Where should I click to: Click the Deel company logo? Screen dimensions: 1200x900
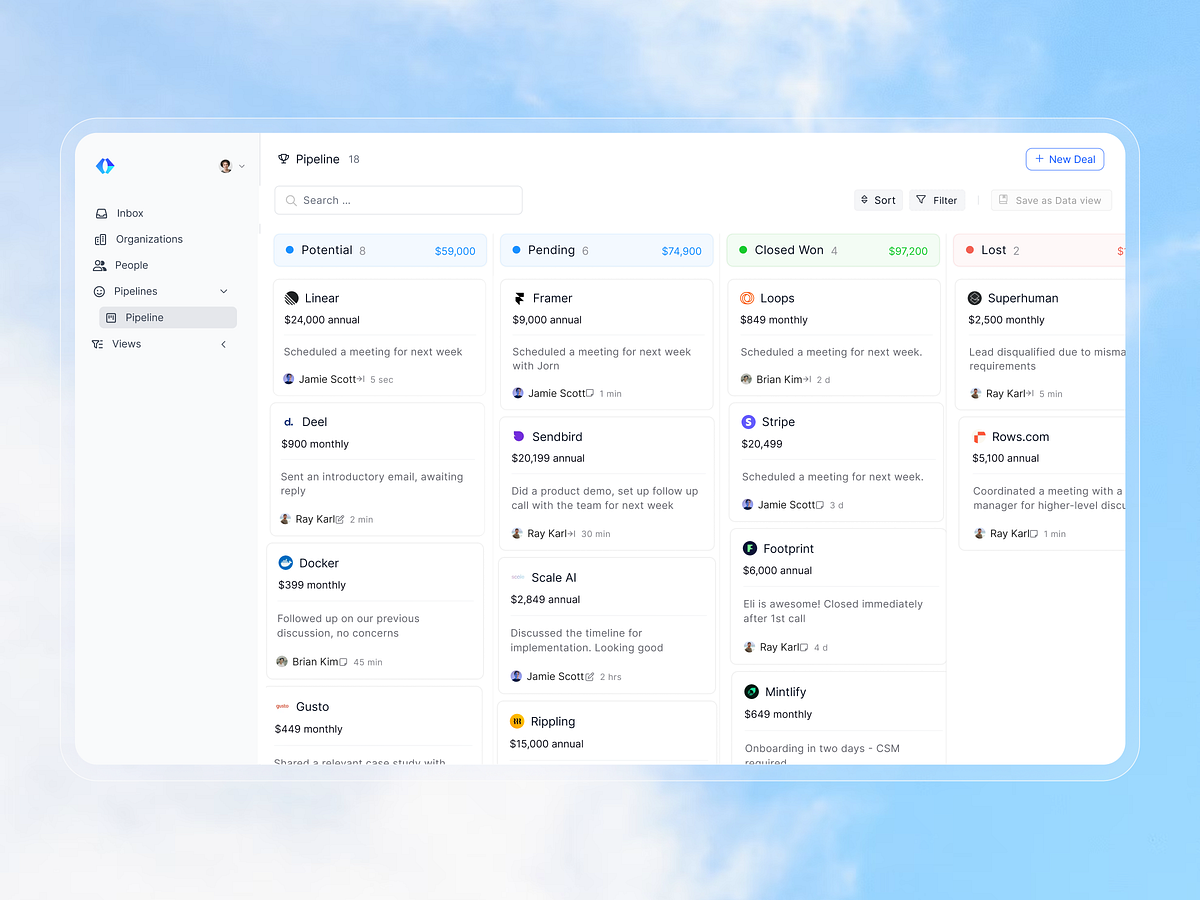[289, 422]
